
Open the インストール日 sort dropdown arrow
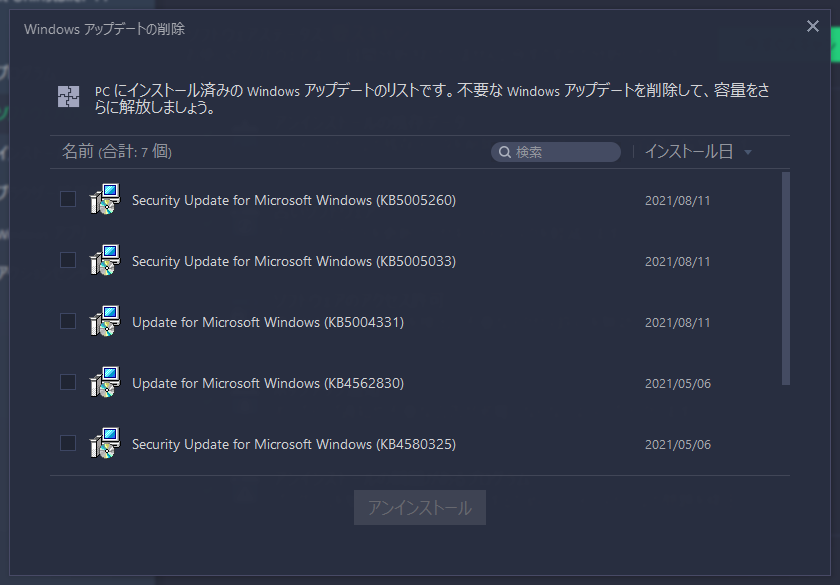click(x=748, y=152)
